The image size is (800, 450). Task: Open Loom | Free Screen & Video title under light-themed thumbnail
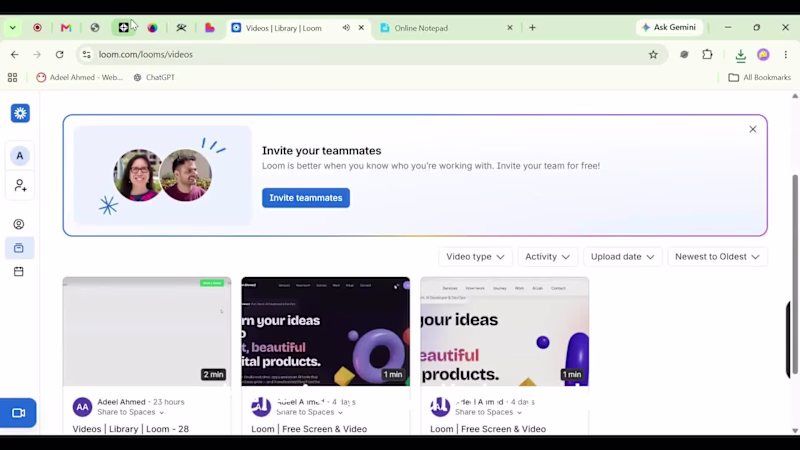[x=488, y=429]
